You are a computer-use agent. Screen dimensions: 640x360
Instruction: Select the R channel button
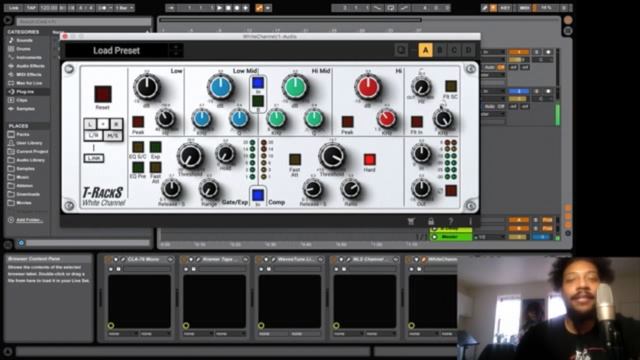point(116,124)
